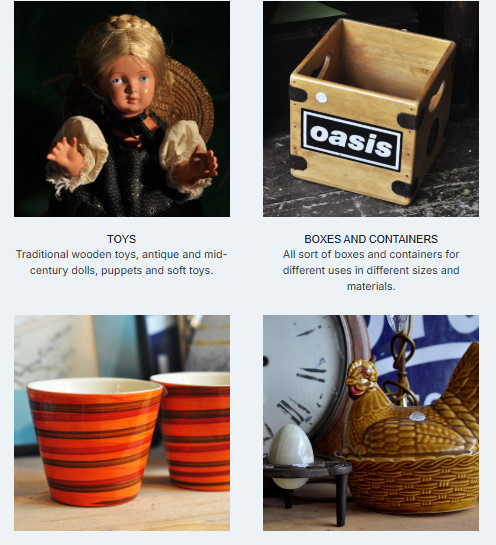This screenshot has width=496, height=545.
Task: Click the Toys description about wooden toys
Action: pyautogui.click(x=121, y=262)
